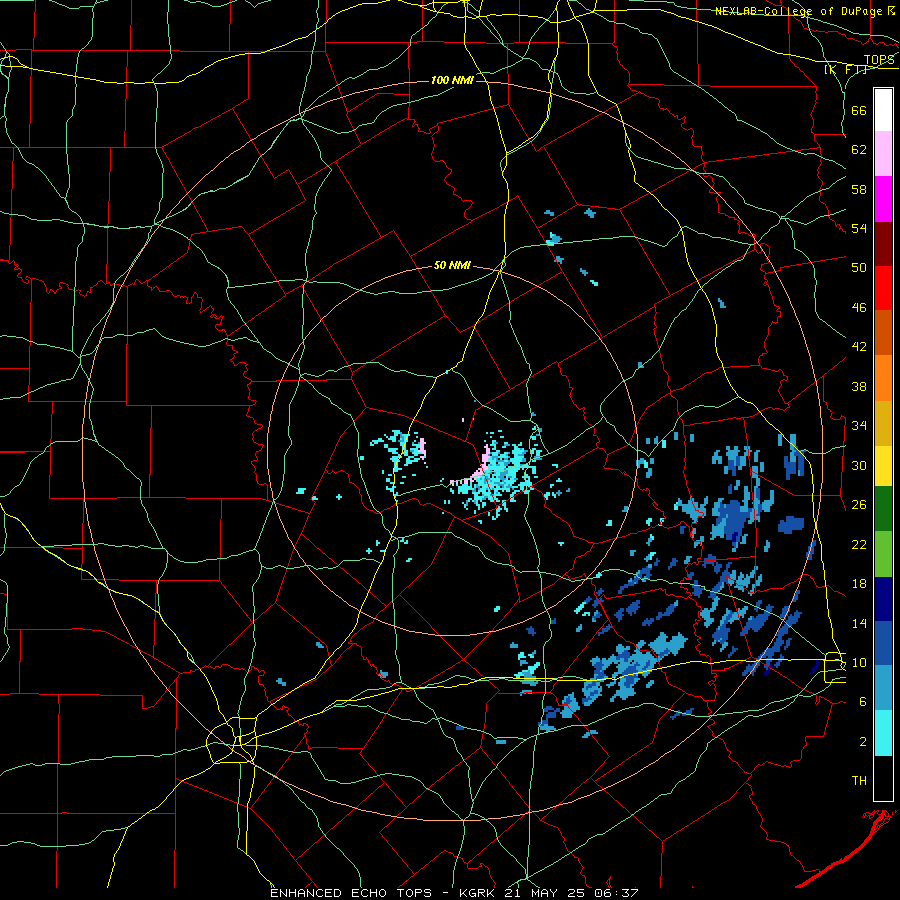Select the legend value '50'
This screenshot has height=900, width=900.
tap(859, 267)
